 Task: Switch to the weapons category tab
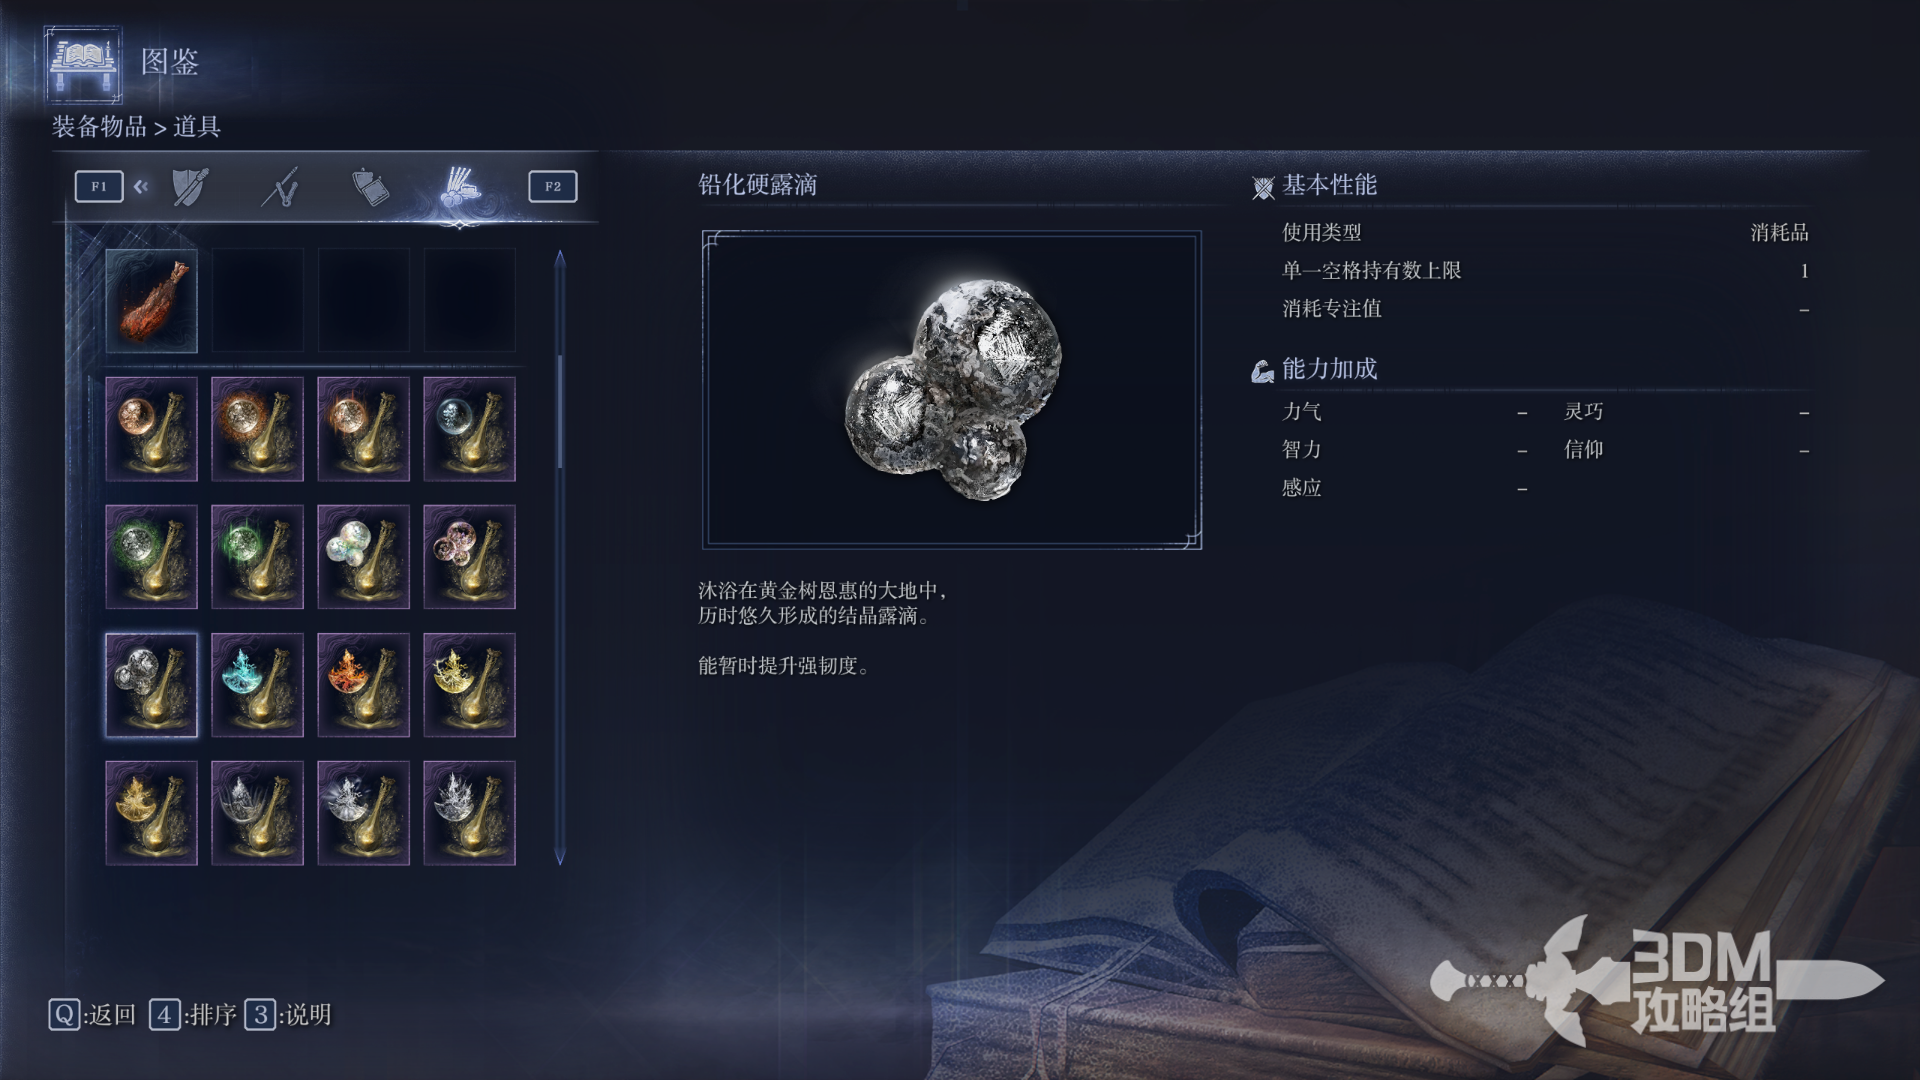coord(281,187)
